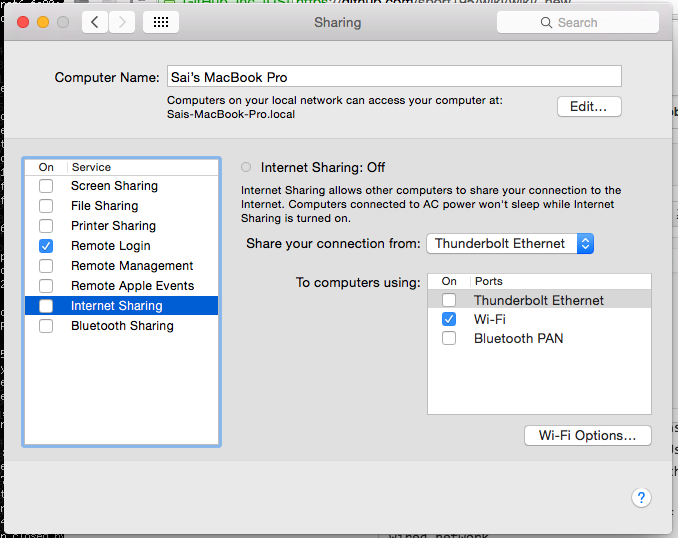This screenshot has height=538, width=678.
Task: Click the Wi-Fi port name in Ports list
Action: 489,319
